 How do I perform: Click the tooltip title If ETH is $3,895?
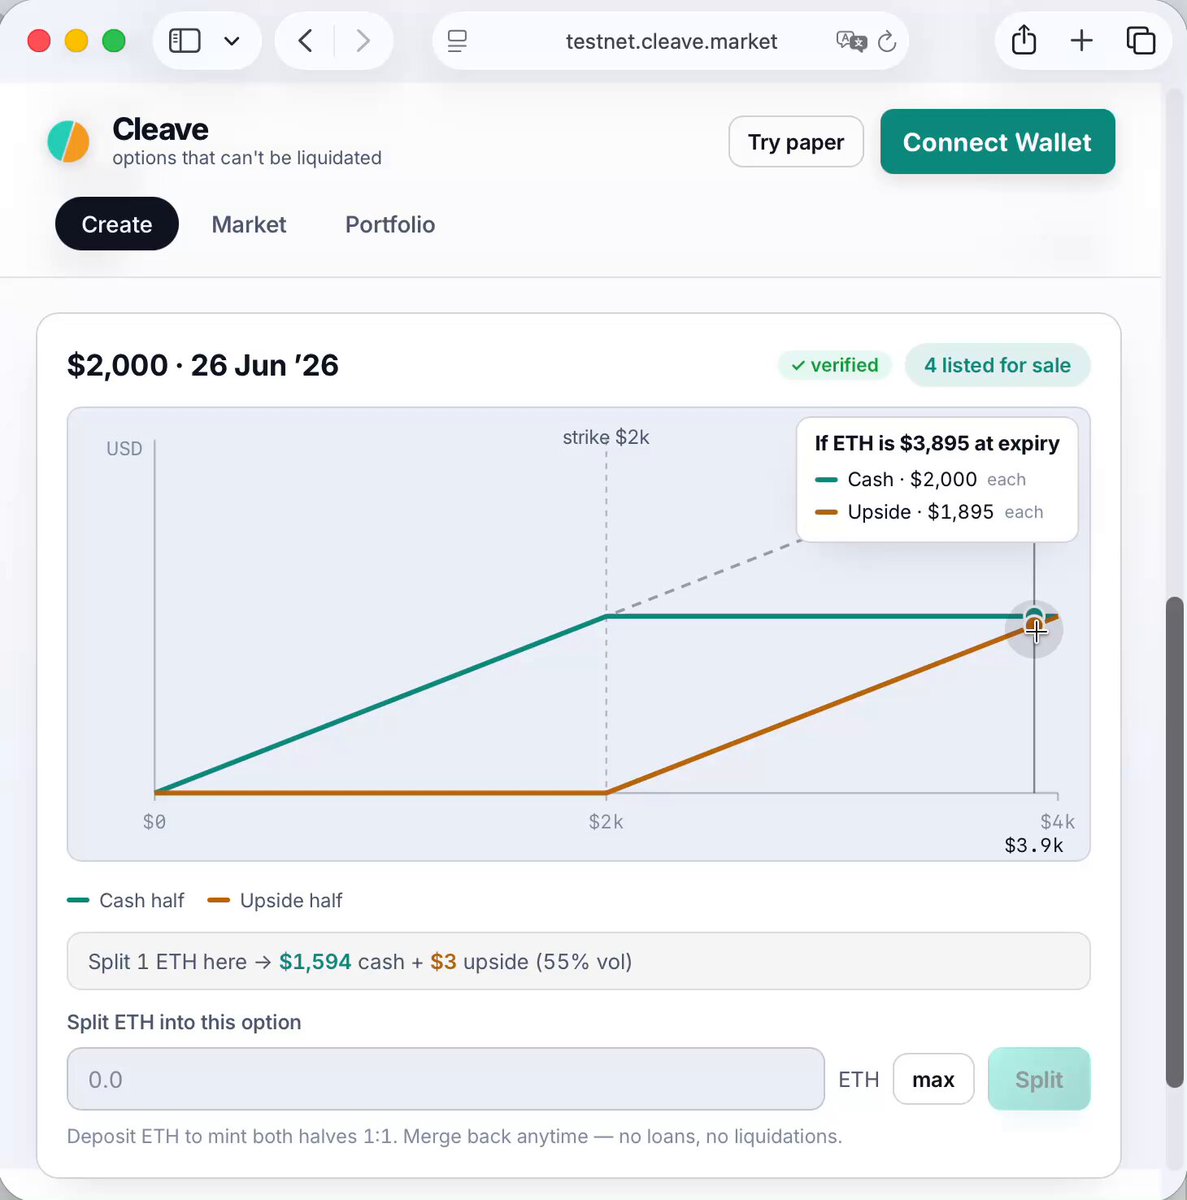(937, 443)
